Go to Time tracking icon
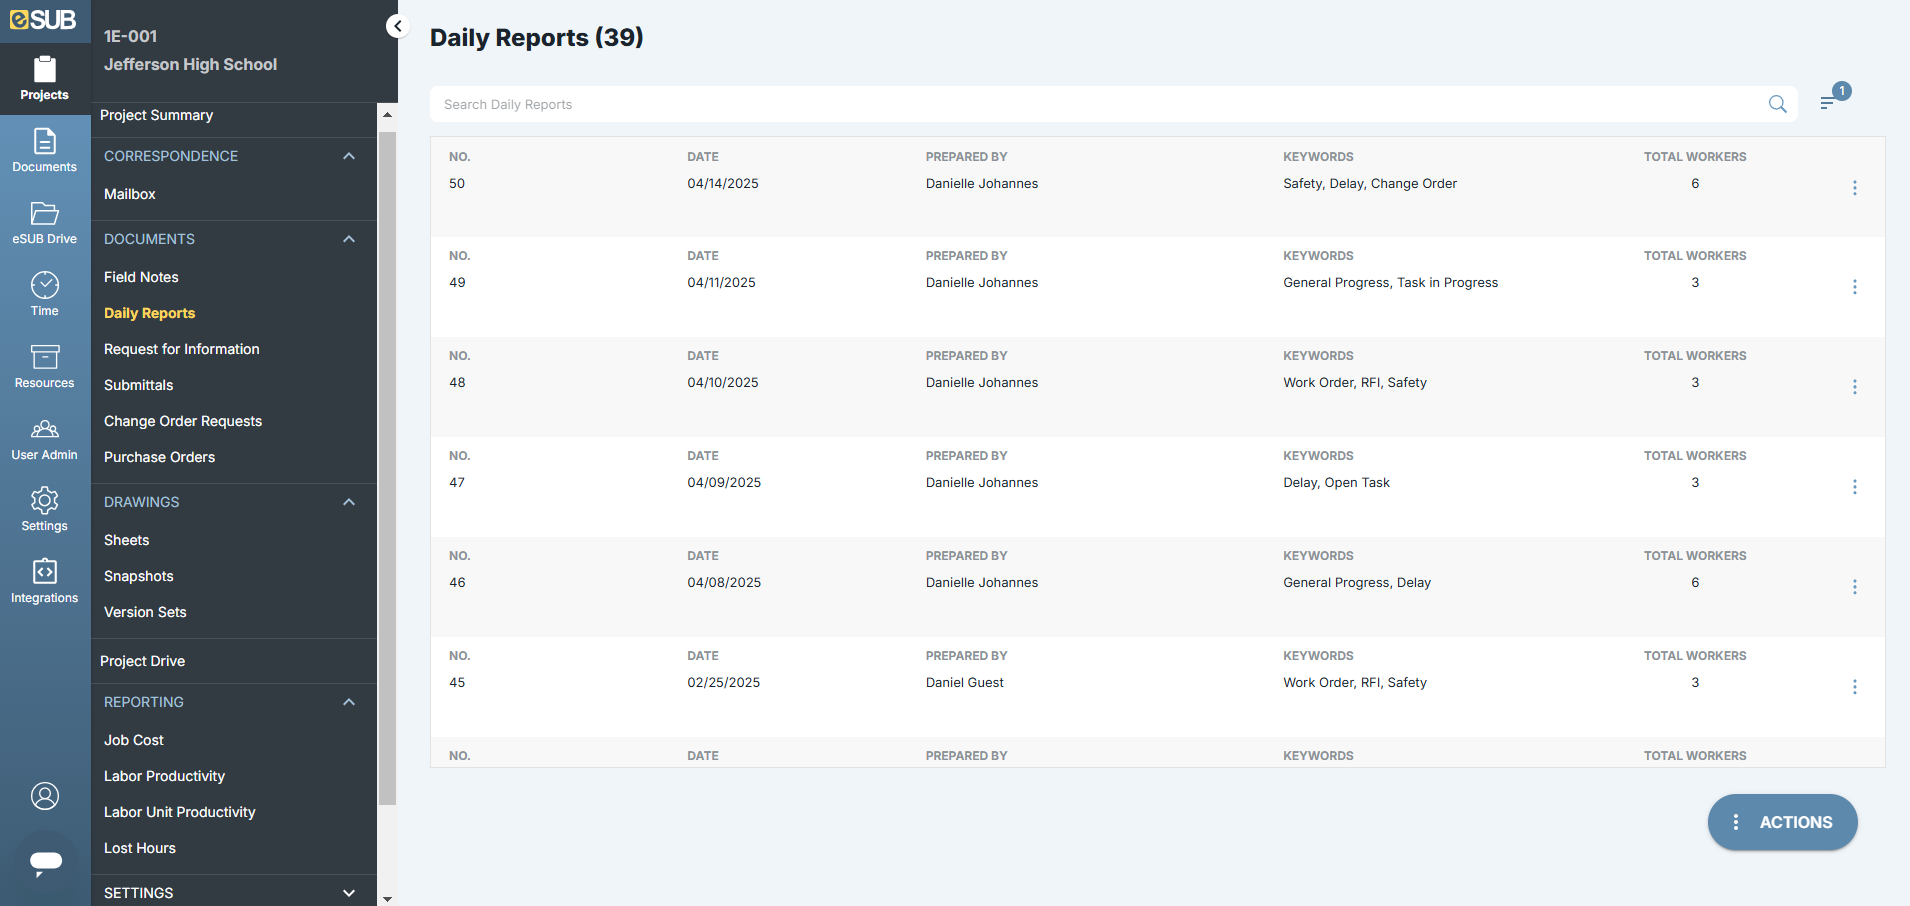Screen dimensions: 1910x906 pos(44,295)
